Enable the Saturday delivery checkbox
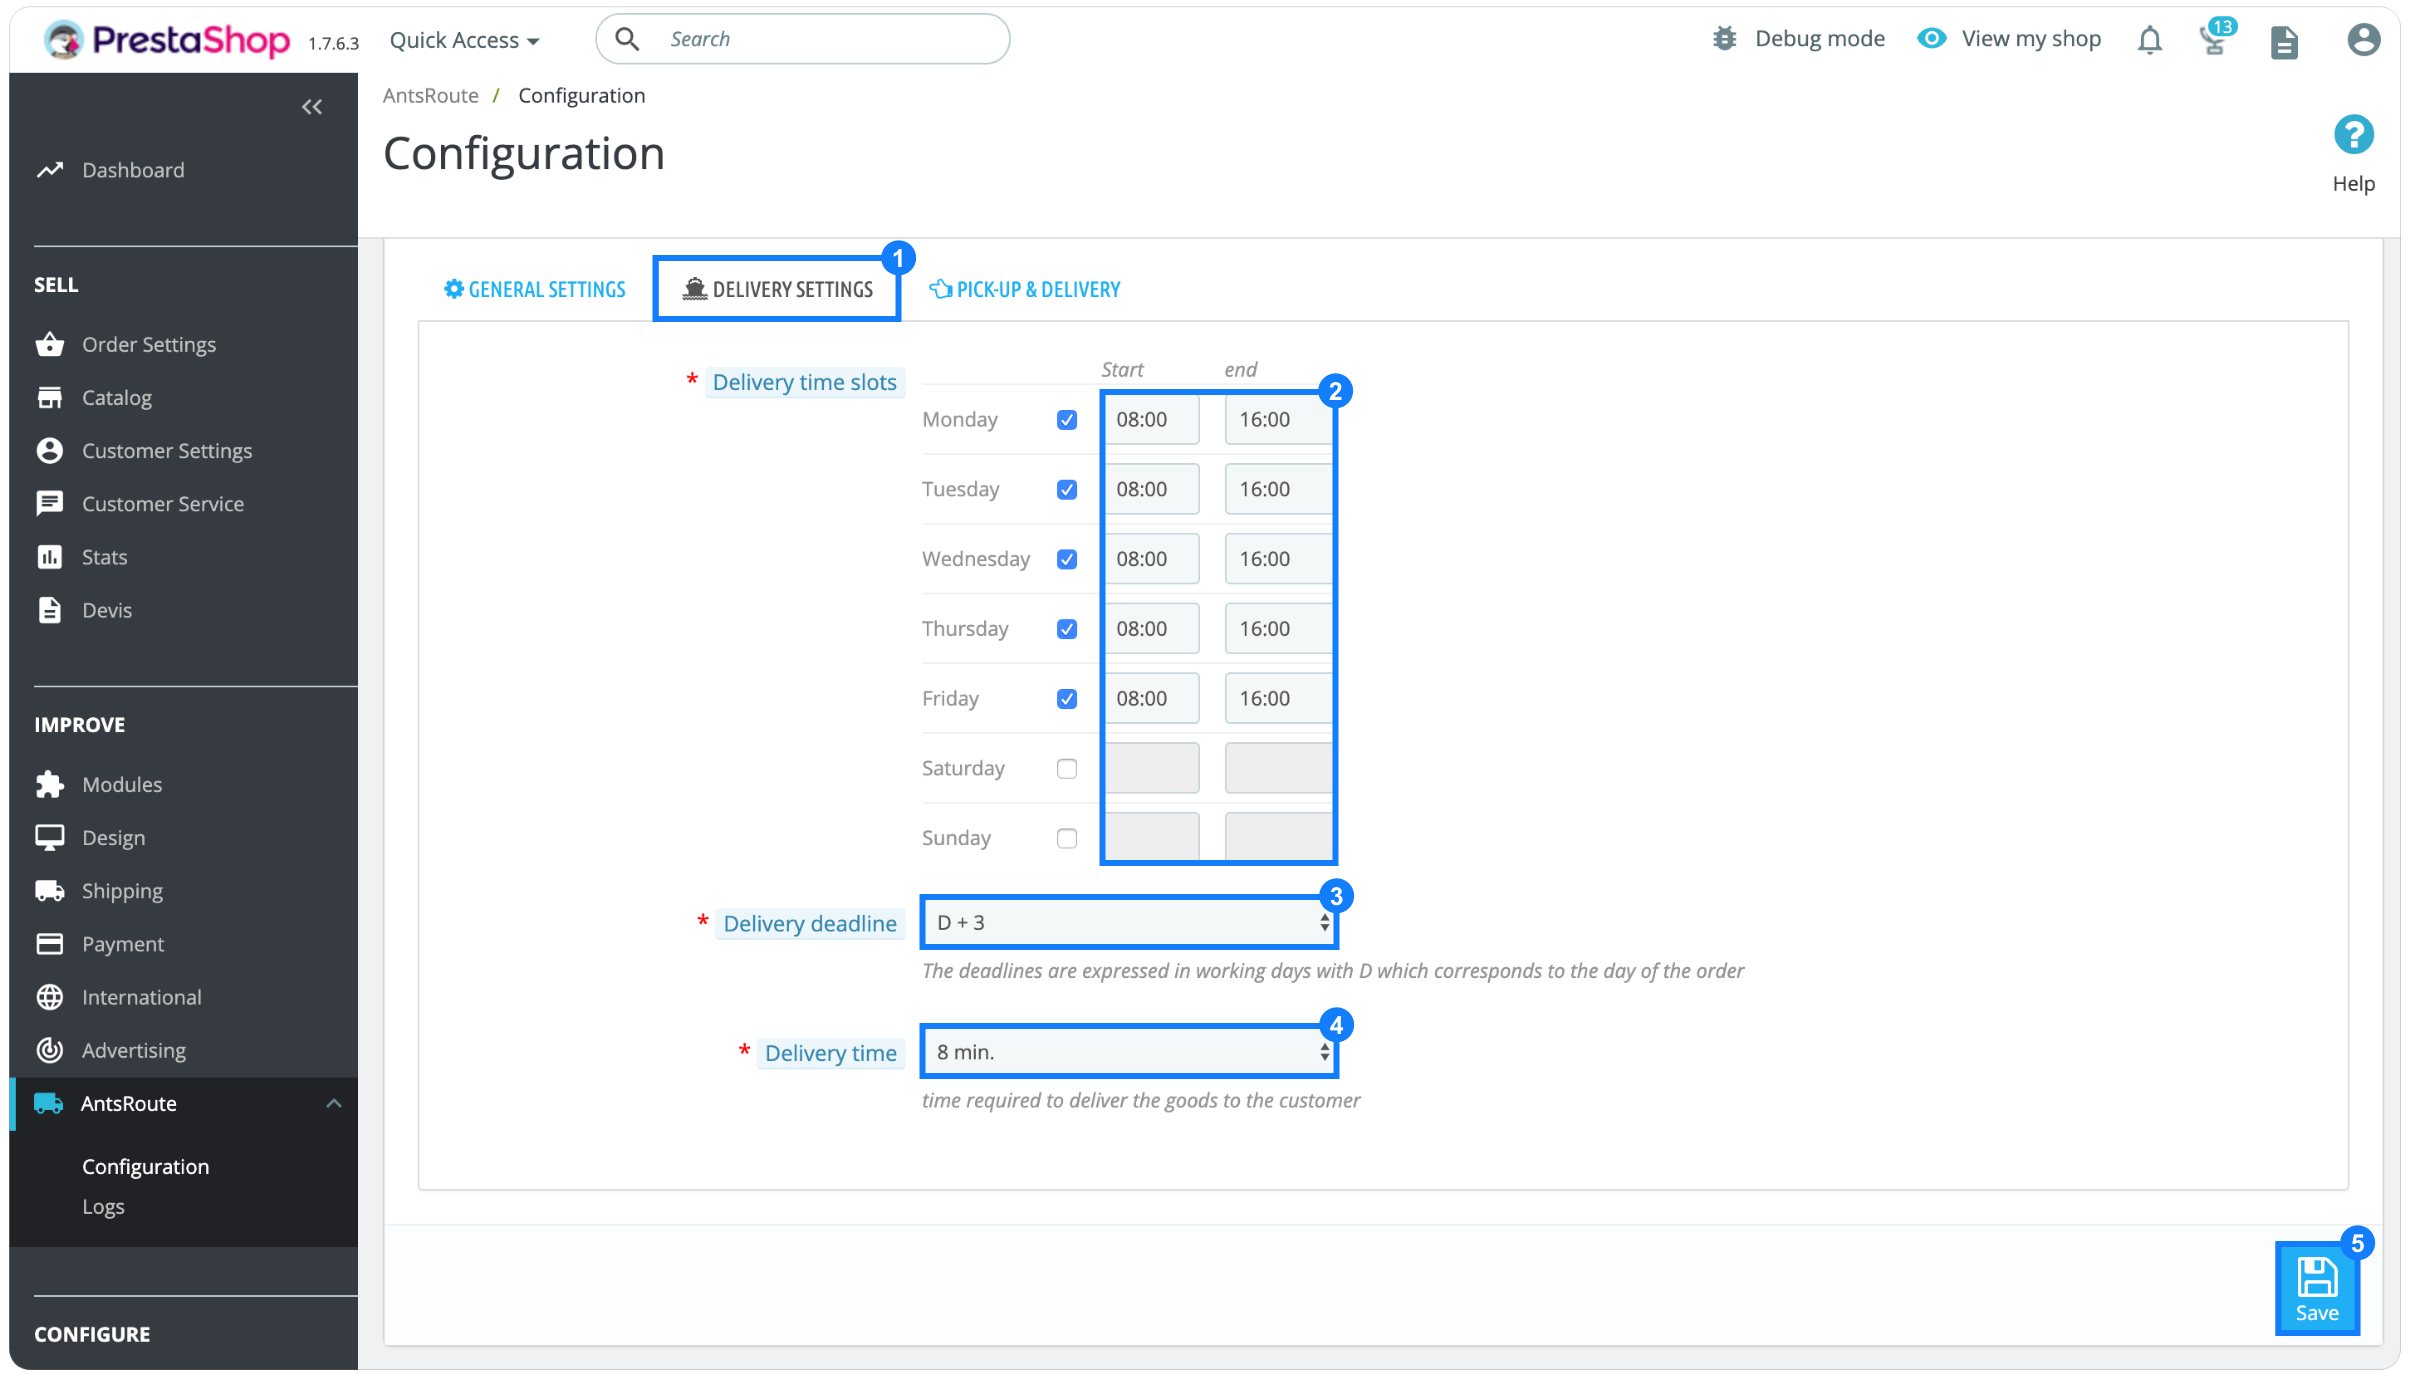2409x1374 pixels. (1067, 769)
